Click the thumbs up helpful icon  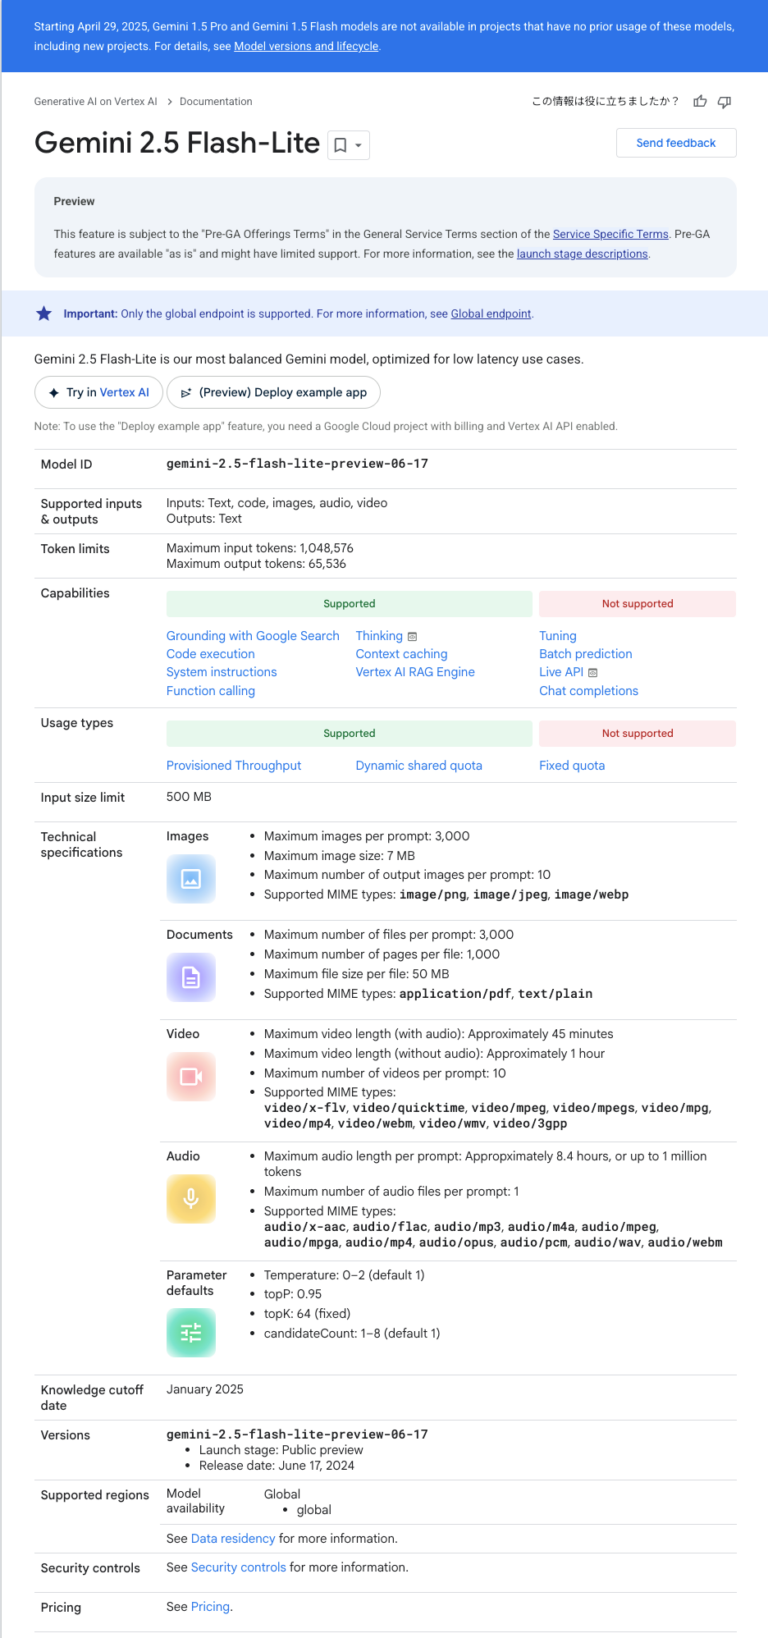pyautogui.click(x=700, y=101)
